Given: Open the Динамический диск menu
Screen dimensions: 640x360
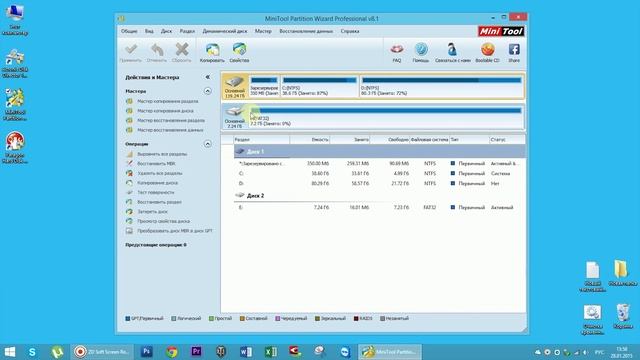Looking at the screenshot, I should pyautogui.click(x=224, y=31).
